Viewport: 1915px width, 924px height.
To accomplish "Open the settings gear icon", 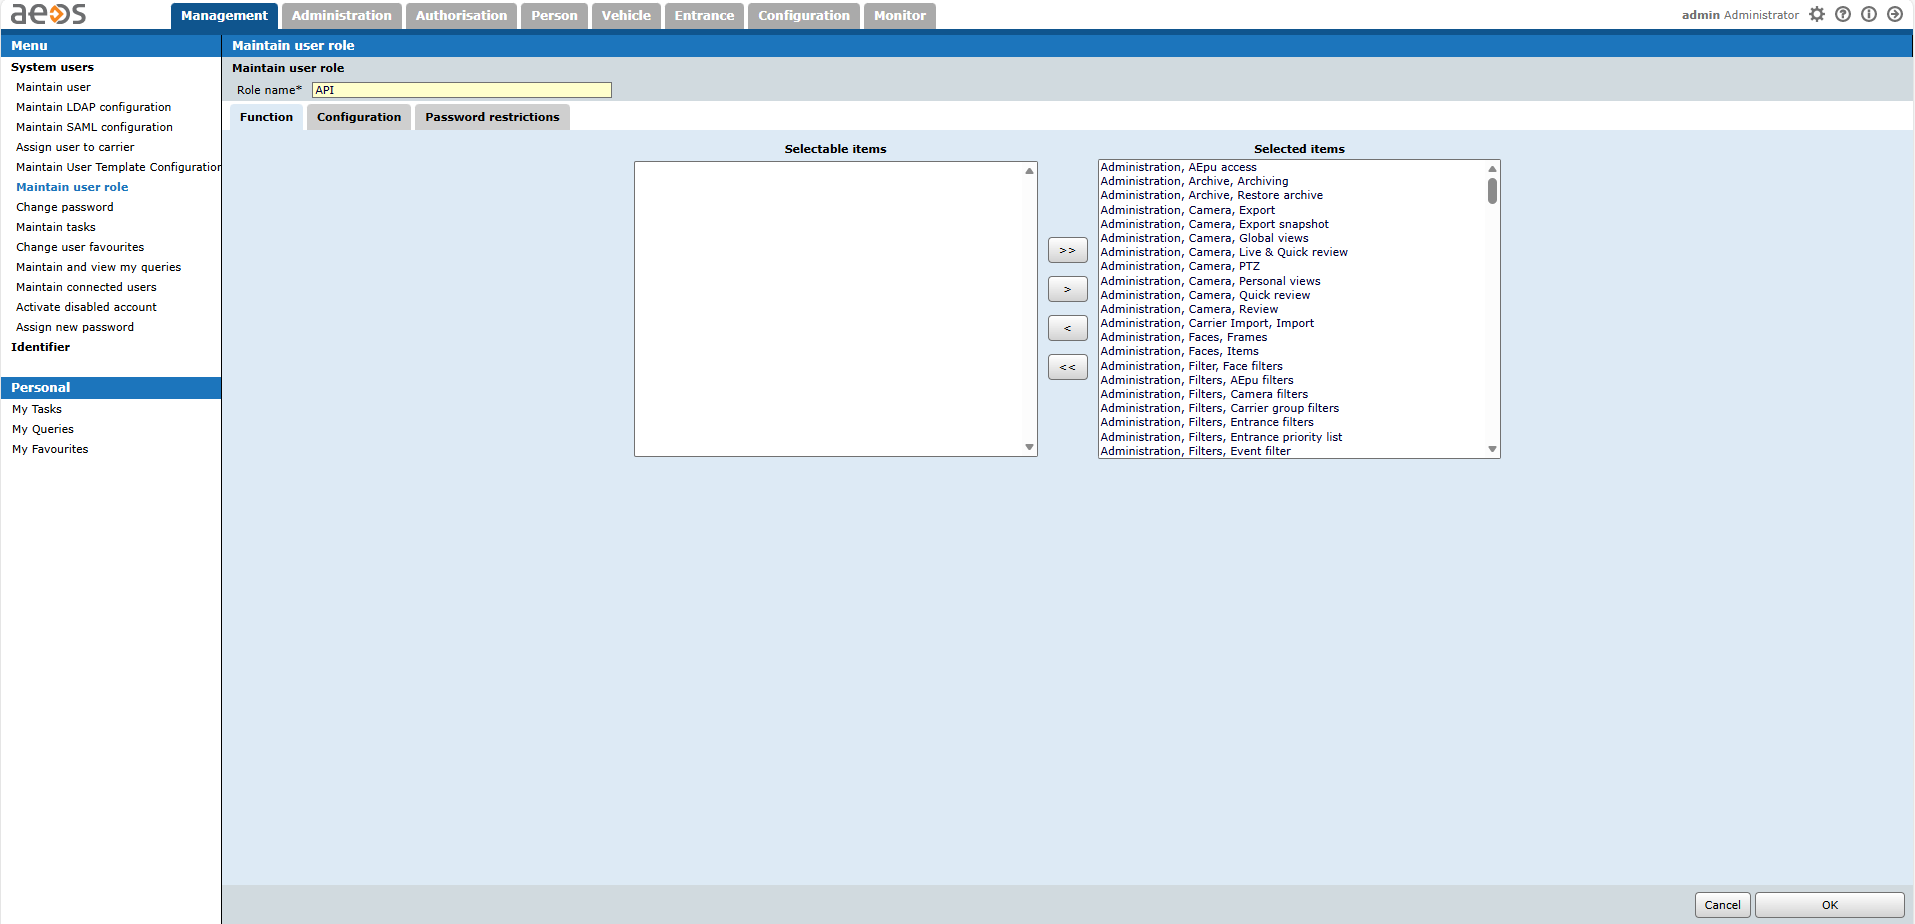I will 1817,14.
